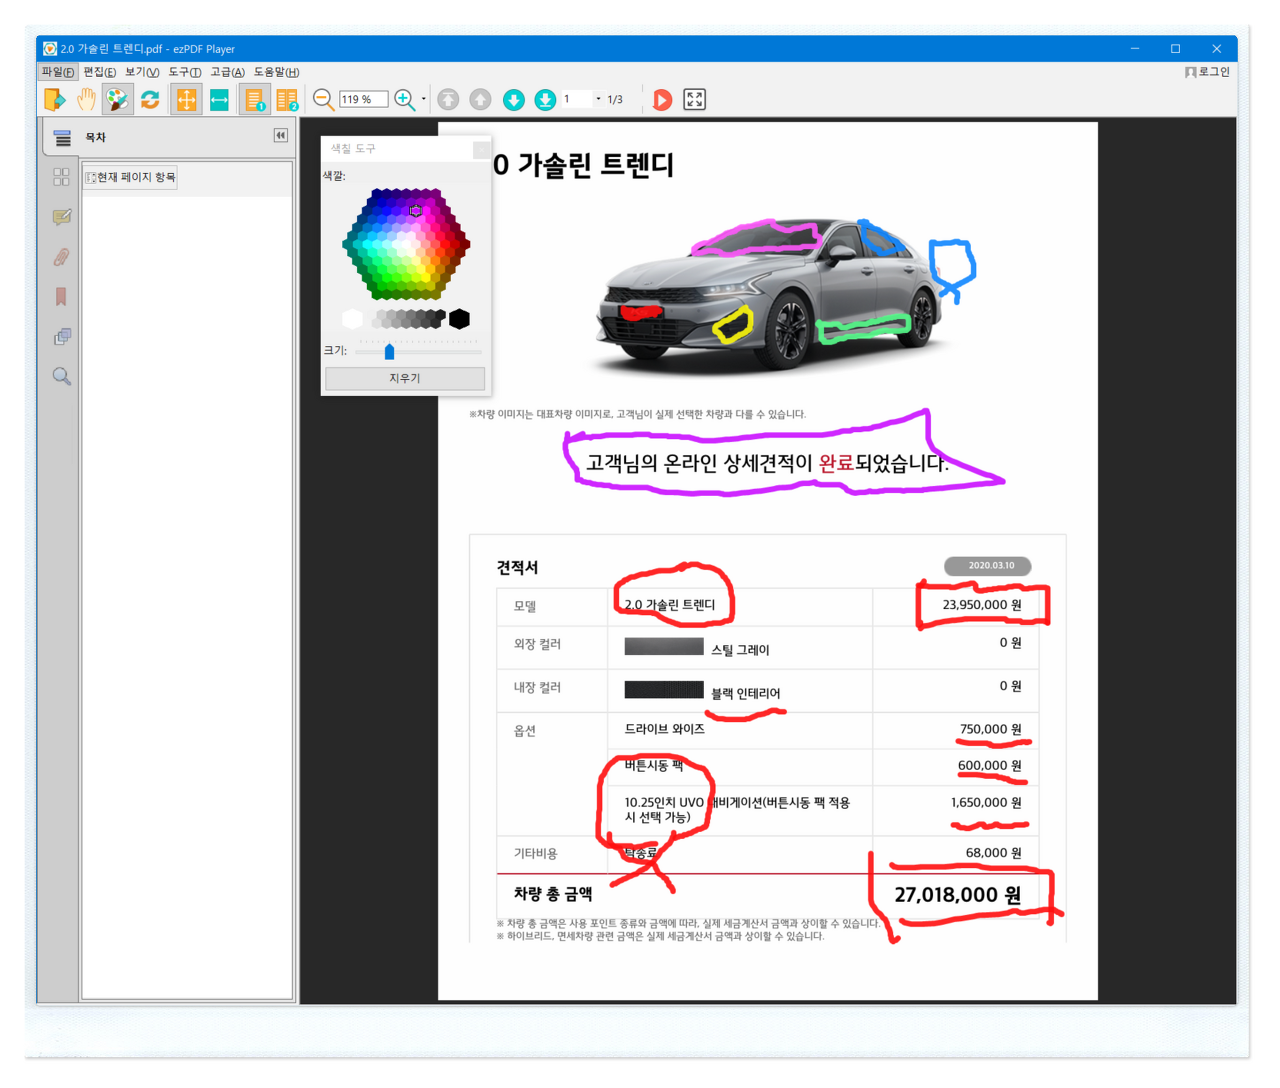Click the 119 % zoom field
Screen dimensions: 1280x1088
coord(363,99)
